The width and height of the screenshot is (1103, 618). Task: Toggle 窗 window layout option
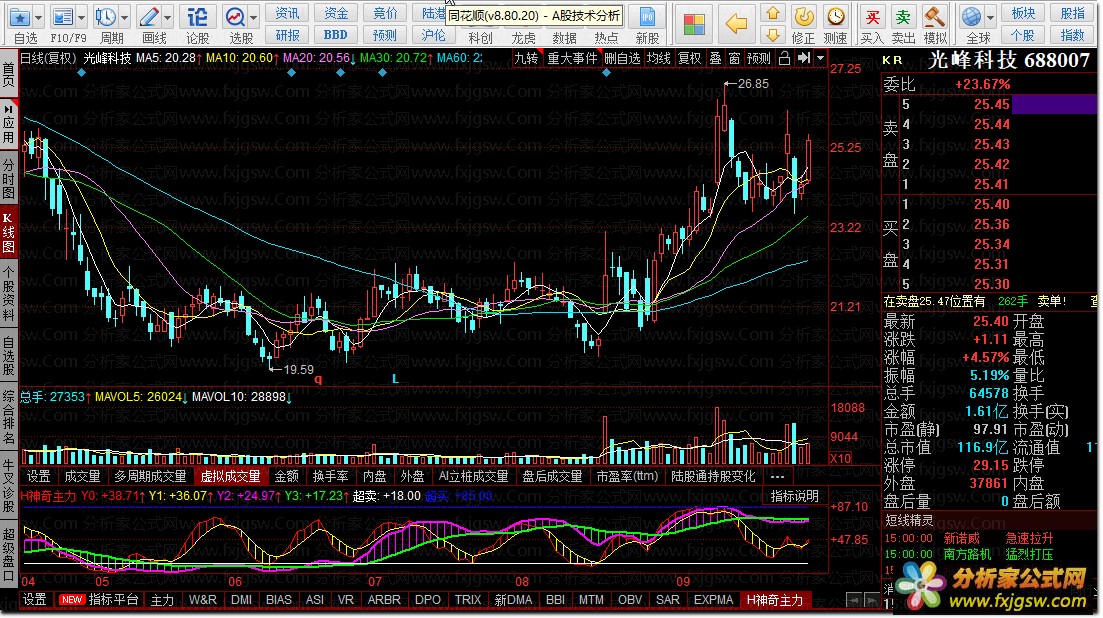(734, 58)
